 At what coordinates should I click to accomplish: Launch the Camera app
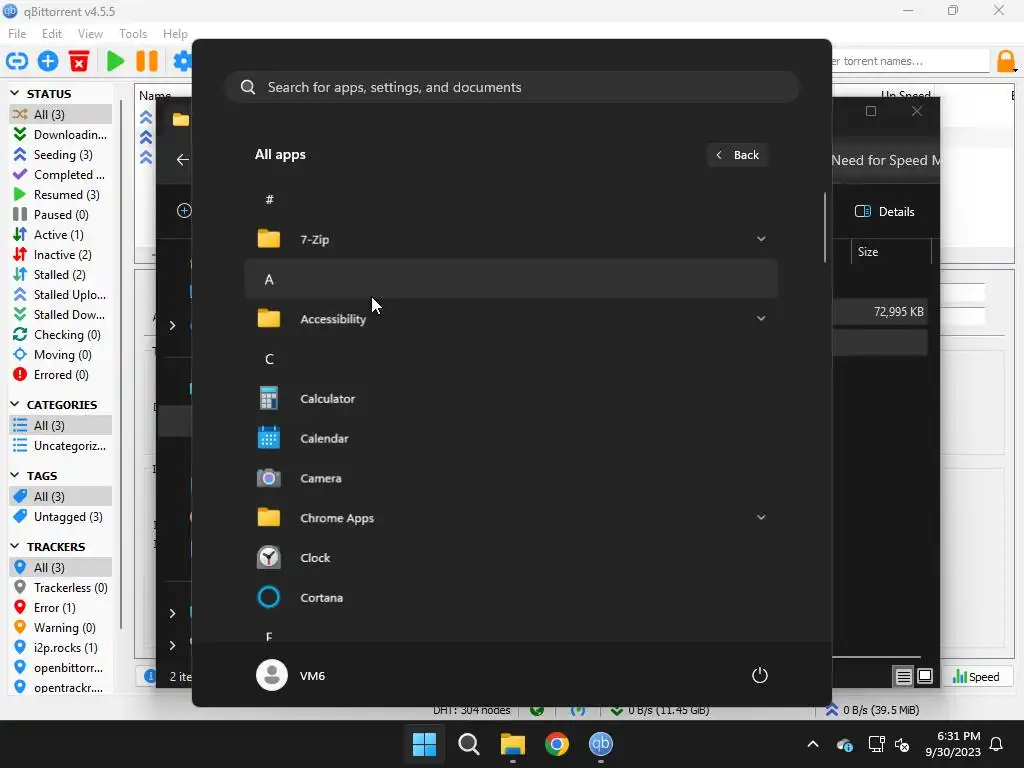pyautogui.click(x=511, y=479)
